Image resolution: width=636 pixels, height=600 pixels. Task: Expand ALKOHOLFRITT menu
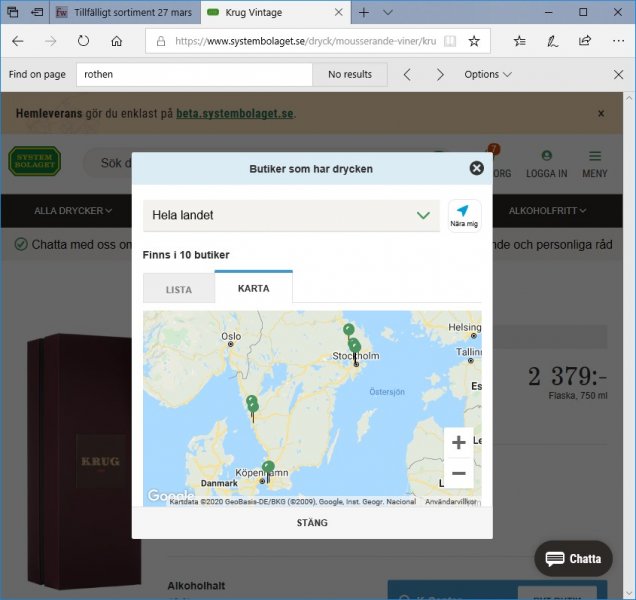[x=547, y=211]
